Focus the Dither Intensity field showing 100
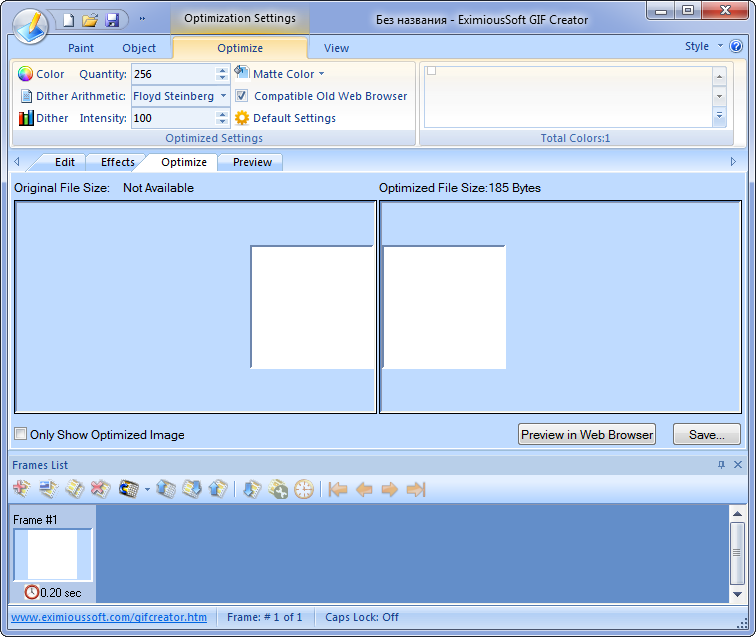The width and height of the screenshot is (756, 637). pyautogui.click(x=173, y=118)
